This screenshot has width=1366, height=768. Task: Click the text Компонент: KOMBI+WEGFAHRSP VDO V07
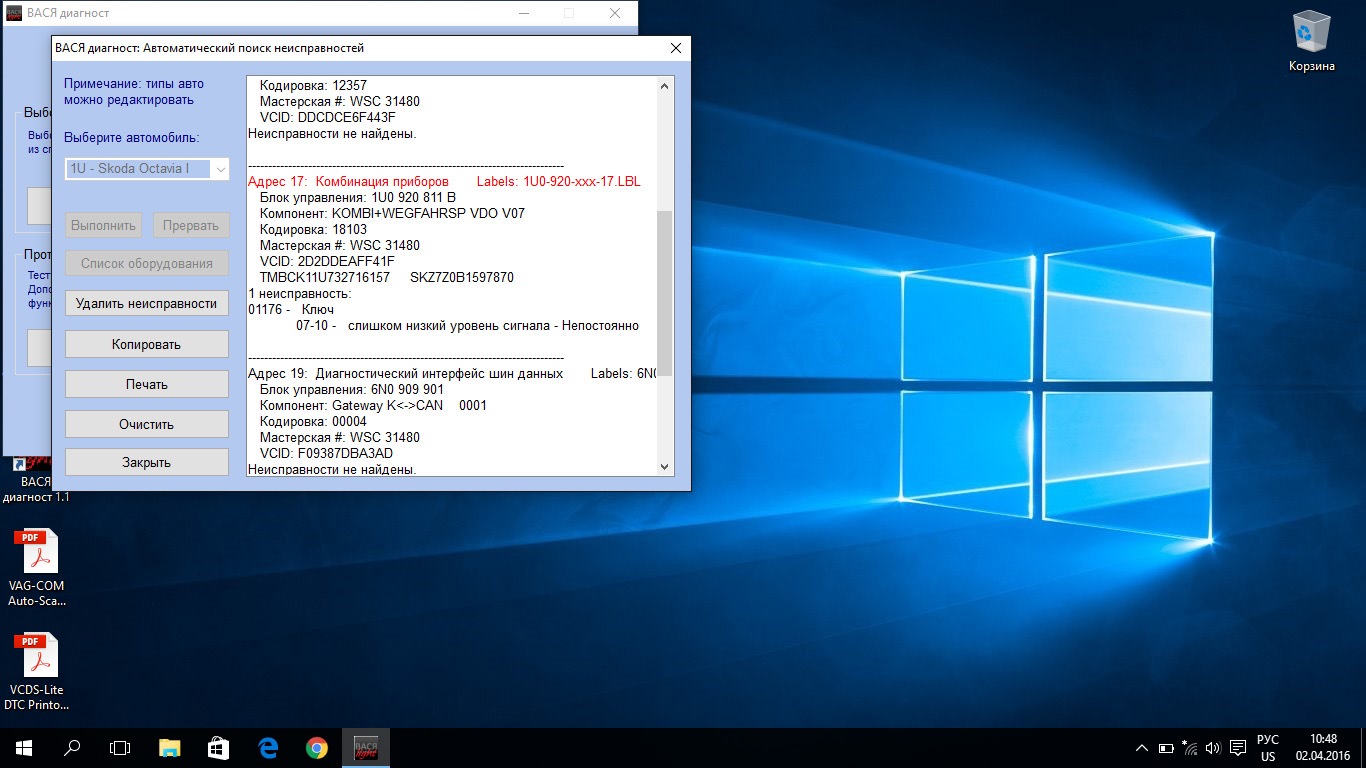392,213
